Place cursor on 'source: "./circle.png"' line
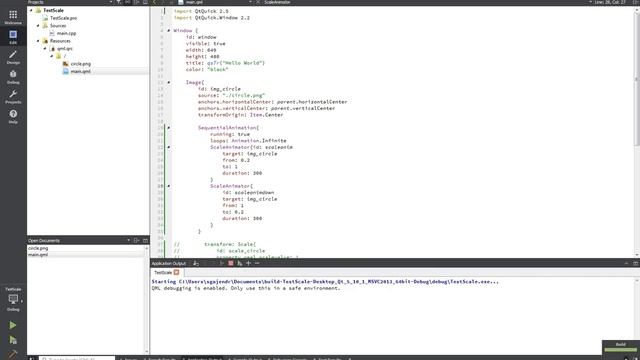640x360 pixels. (x=231, y=95)
